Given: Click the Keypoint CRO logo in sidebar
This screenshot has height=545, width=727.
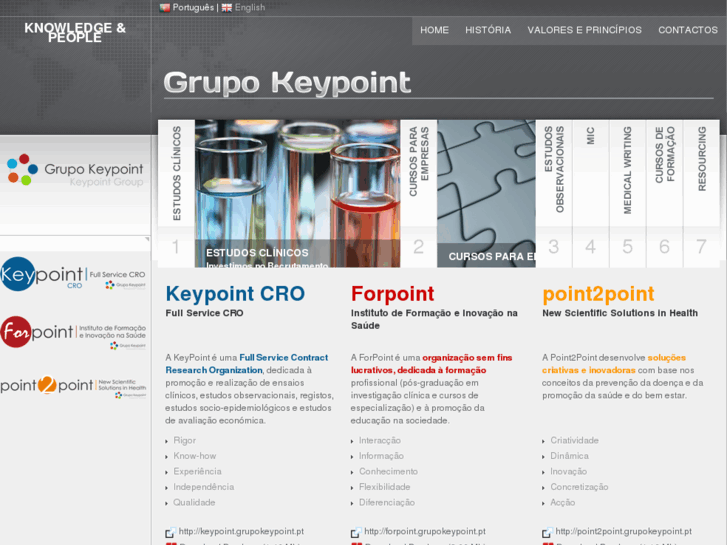Looking at the screenshot, I should [73, 274].
